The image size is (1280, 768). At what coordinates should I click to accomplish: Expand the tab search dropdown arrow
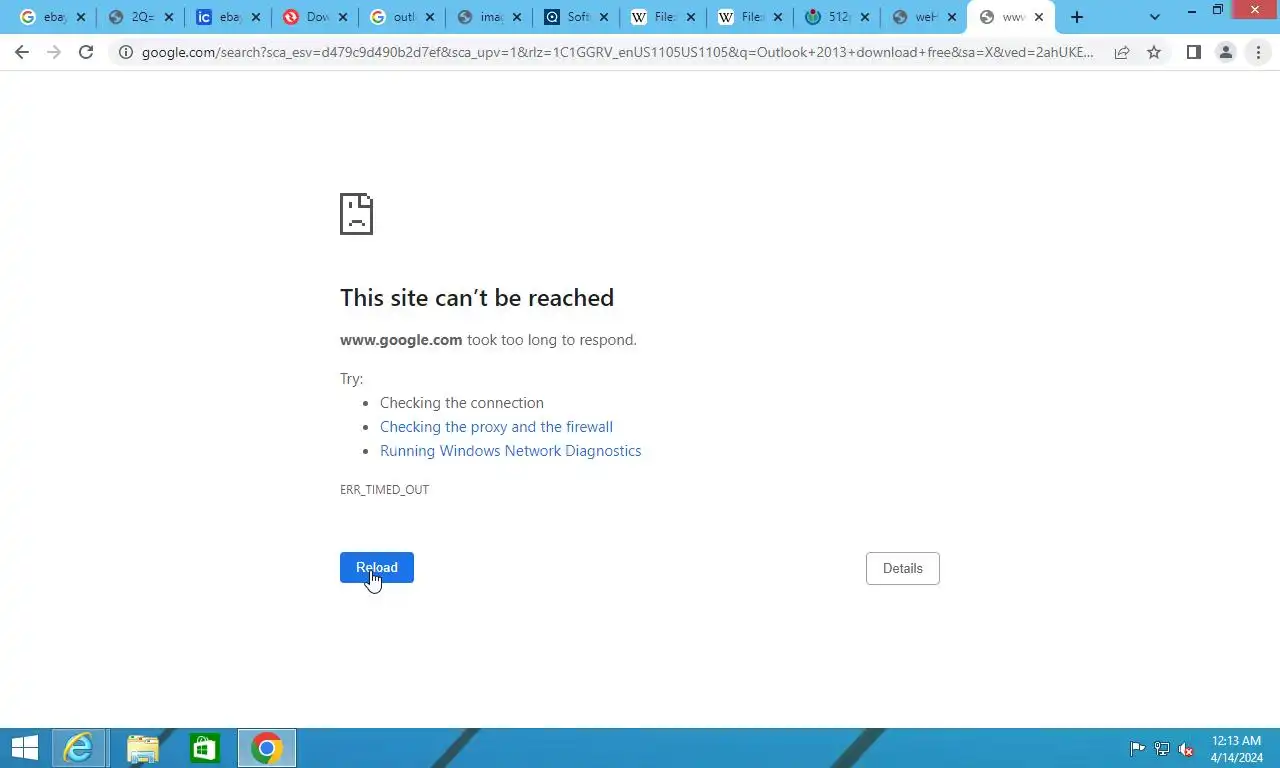coord(1154,17)
